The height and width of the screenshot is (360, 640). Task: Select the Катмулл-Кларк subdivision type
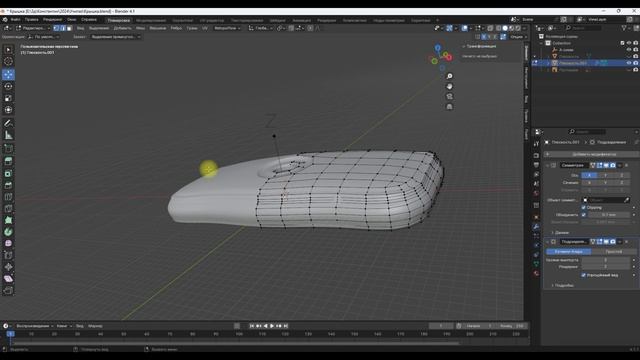pyautogui.click(x=568, y=252)
